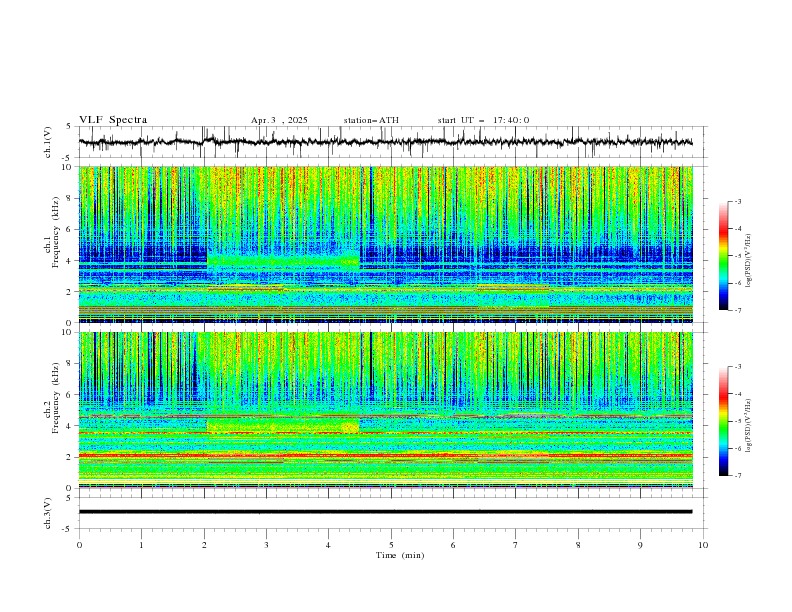Screen dimensions: 792x612
Task: Click the ch.2 frequency tick label 6
Action: 71,395
